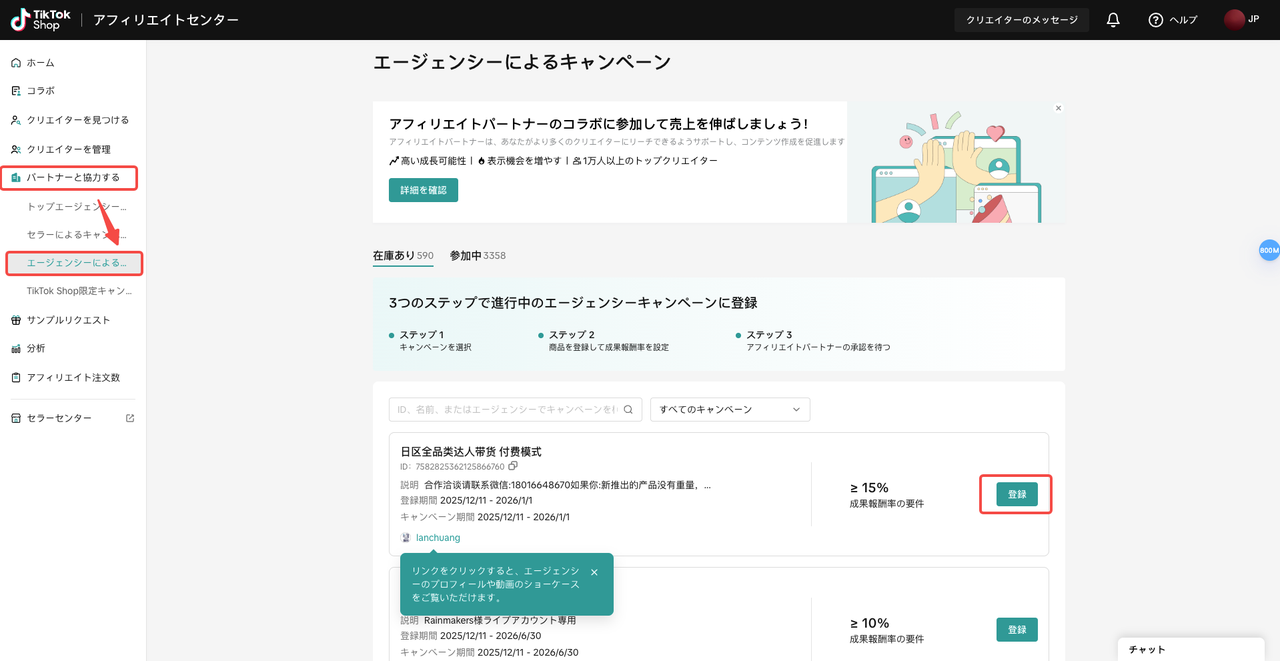
Task: Close the agency link tooltip
Action: tap(594, 573)
